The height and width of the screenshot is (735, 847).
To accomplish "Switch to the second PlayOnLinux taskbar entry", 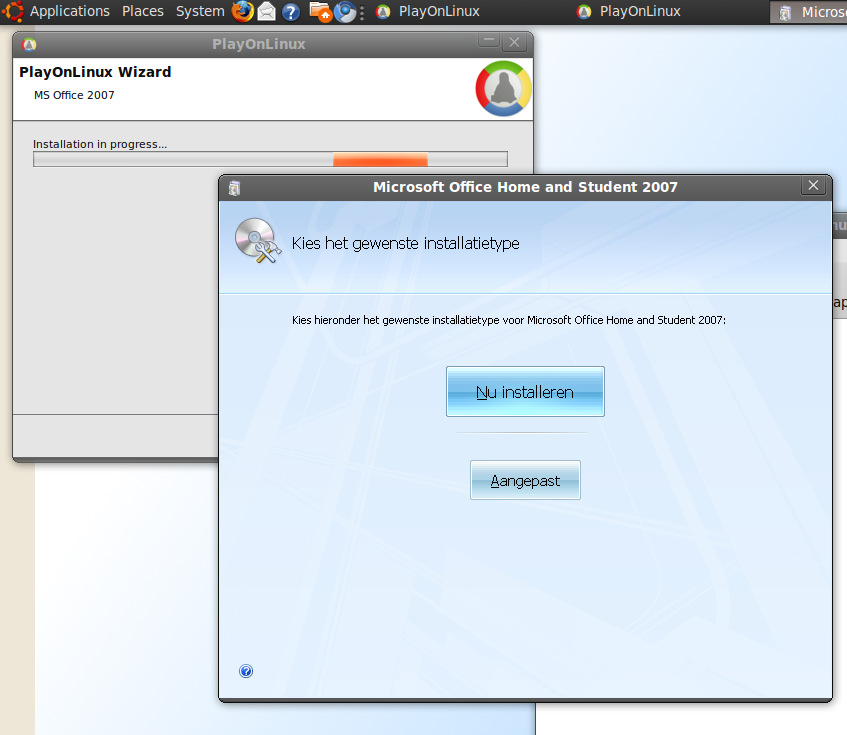I will click(x=629, y=11).
